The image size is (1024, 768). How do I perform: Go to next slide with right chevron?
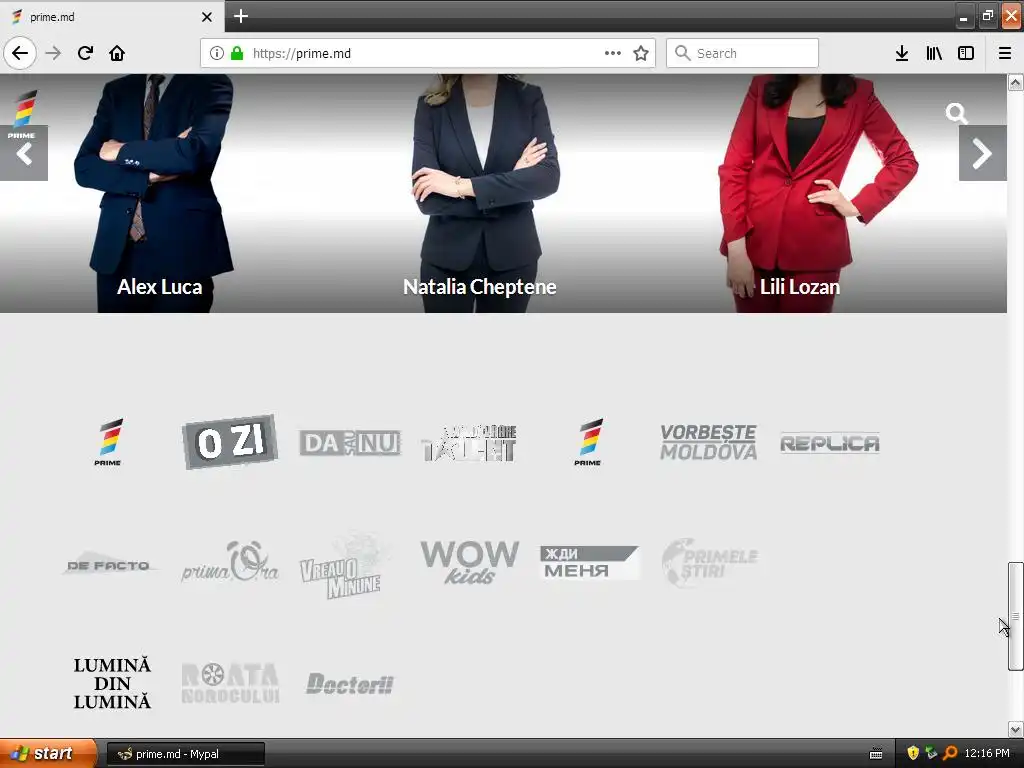pos(982,153)
